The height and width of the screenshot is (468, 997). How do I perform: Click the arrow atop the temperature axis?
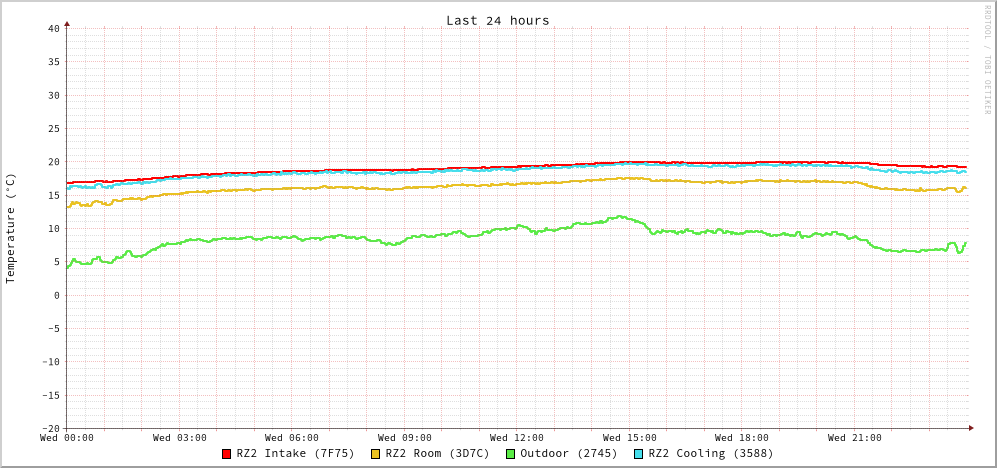[x=67, y=23]
